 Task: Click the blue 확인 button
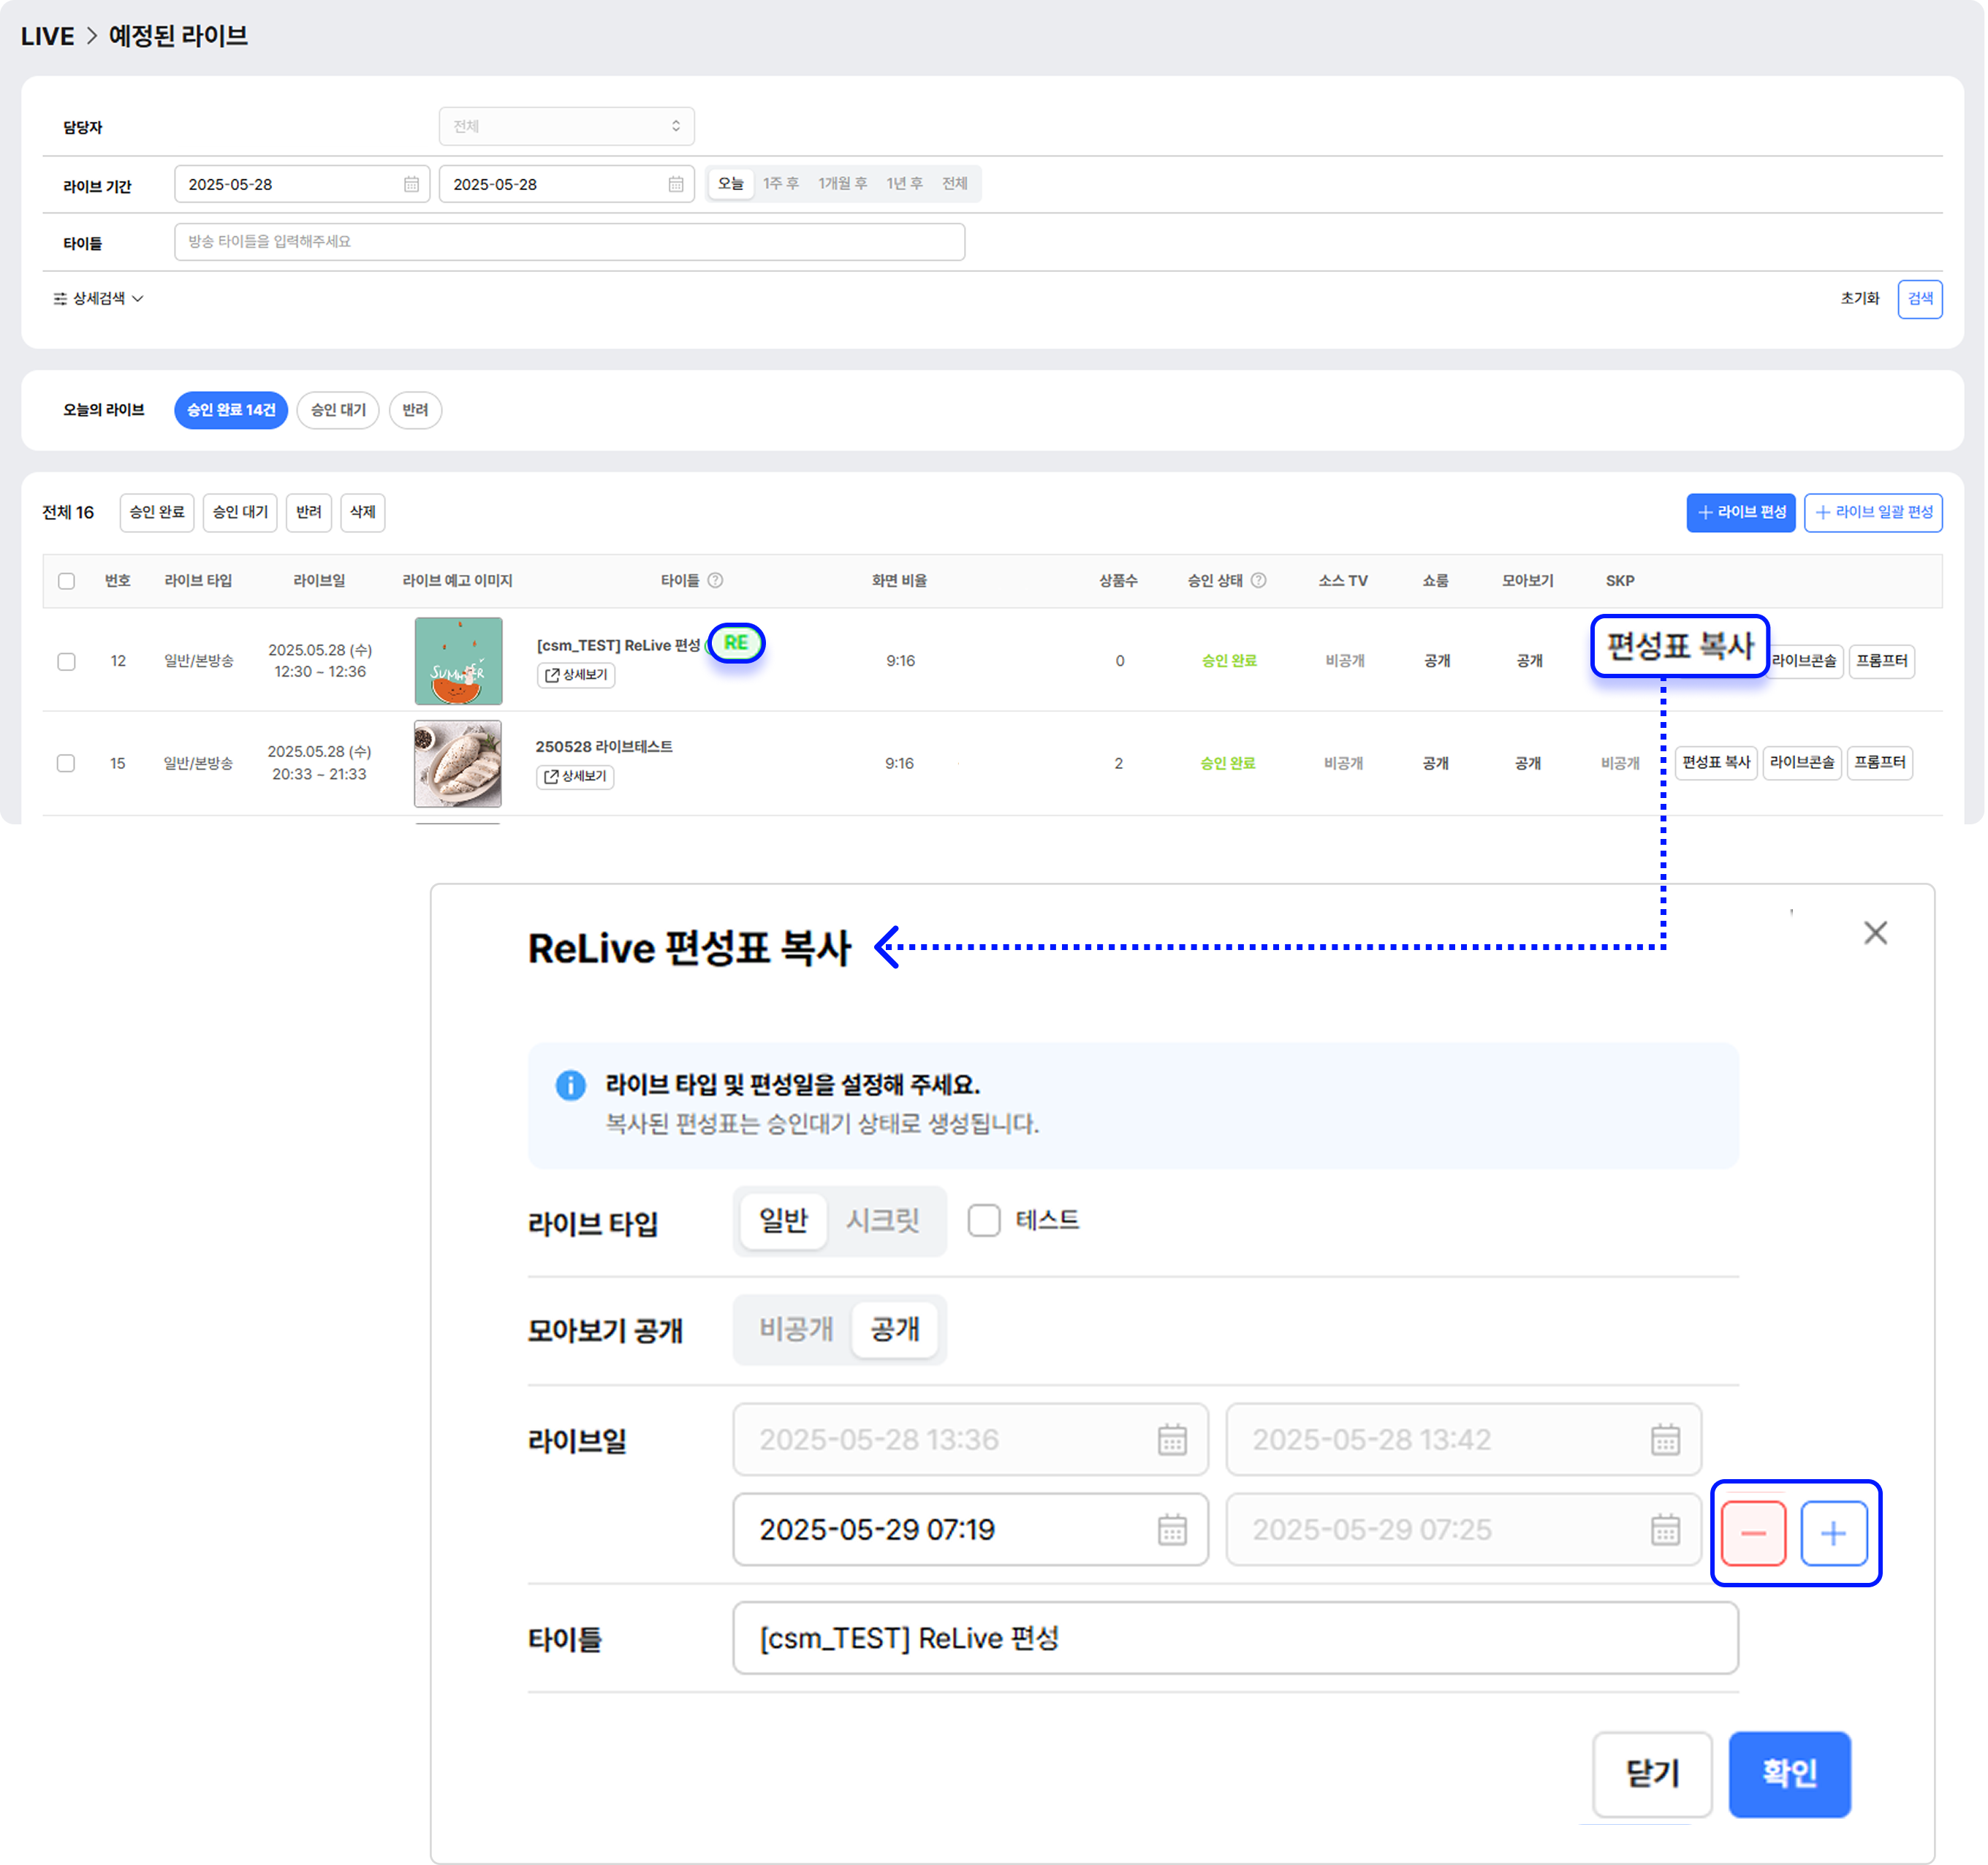1789,1773
